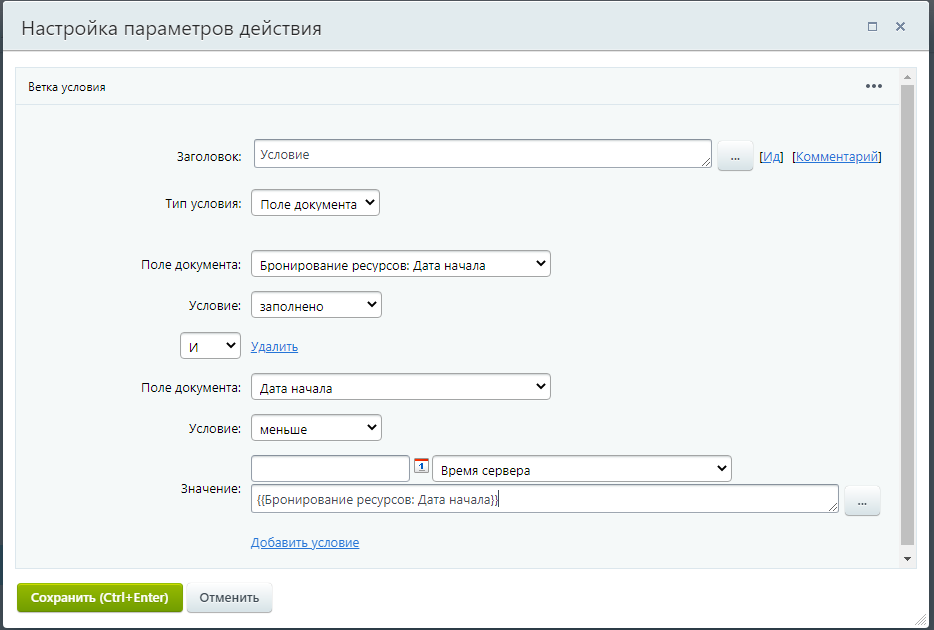
Task: Click the dialog resize grip corner
Action: 921,619
